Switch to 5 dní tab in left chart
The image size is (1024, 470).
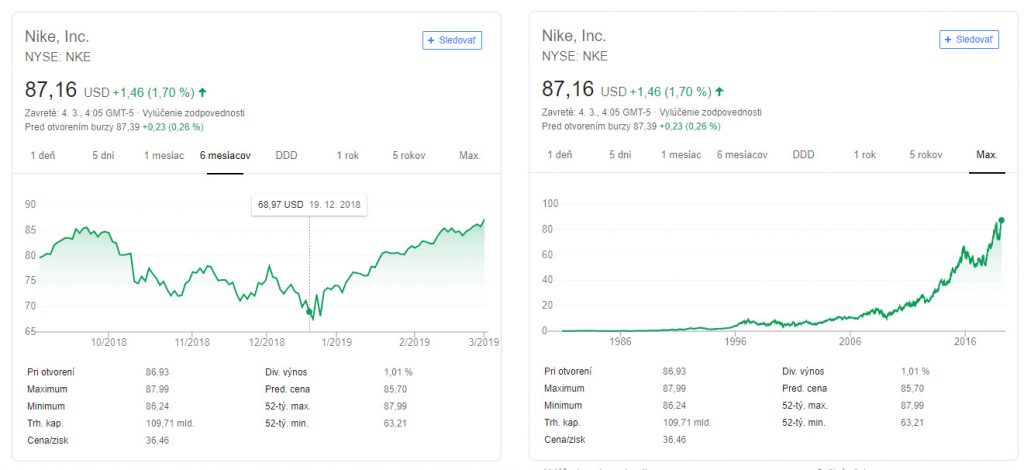pyautogui.click(x=103, y=156)
